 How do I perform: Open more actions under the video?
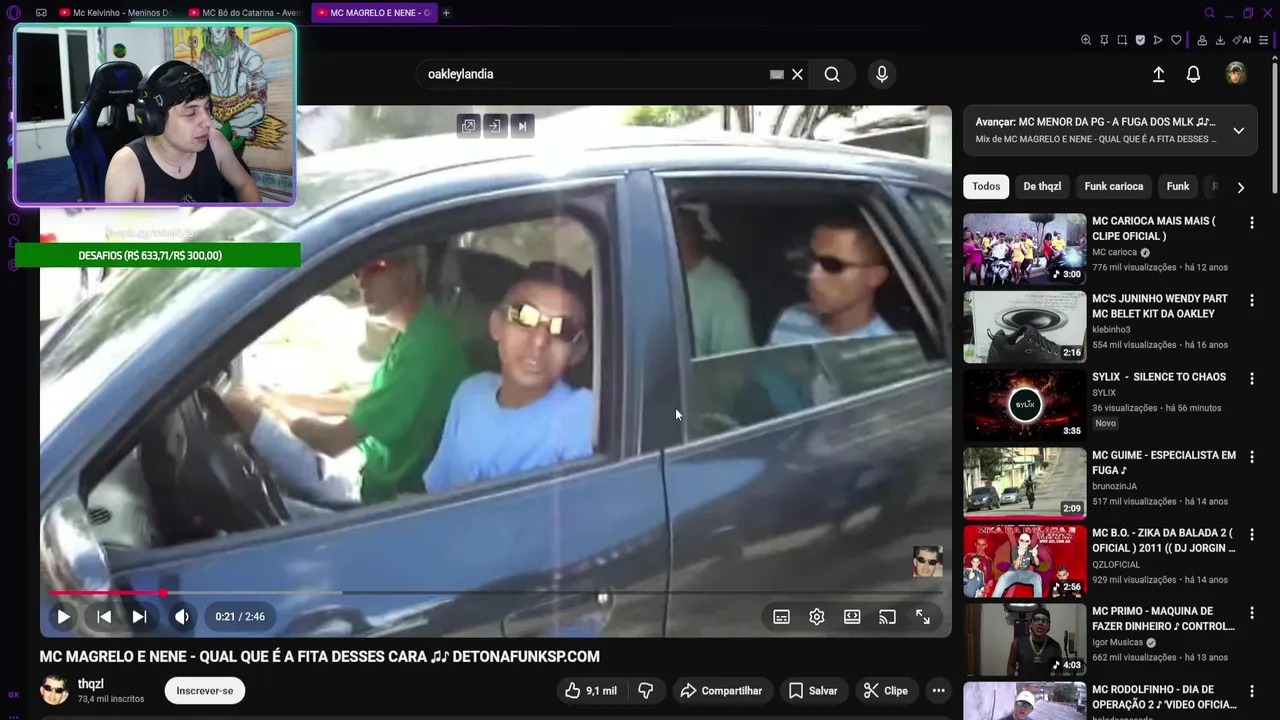(x=938, y=691)
